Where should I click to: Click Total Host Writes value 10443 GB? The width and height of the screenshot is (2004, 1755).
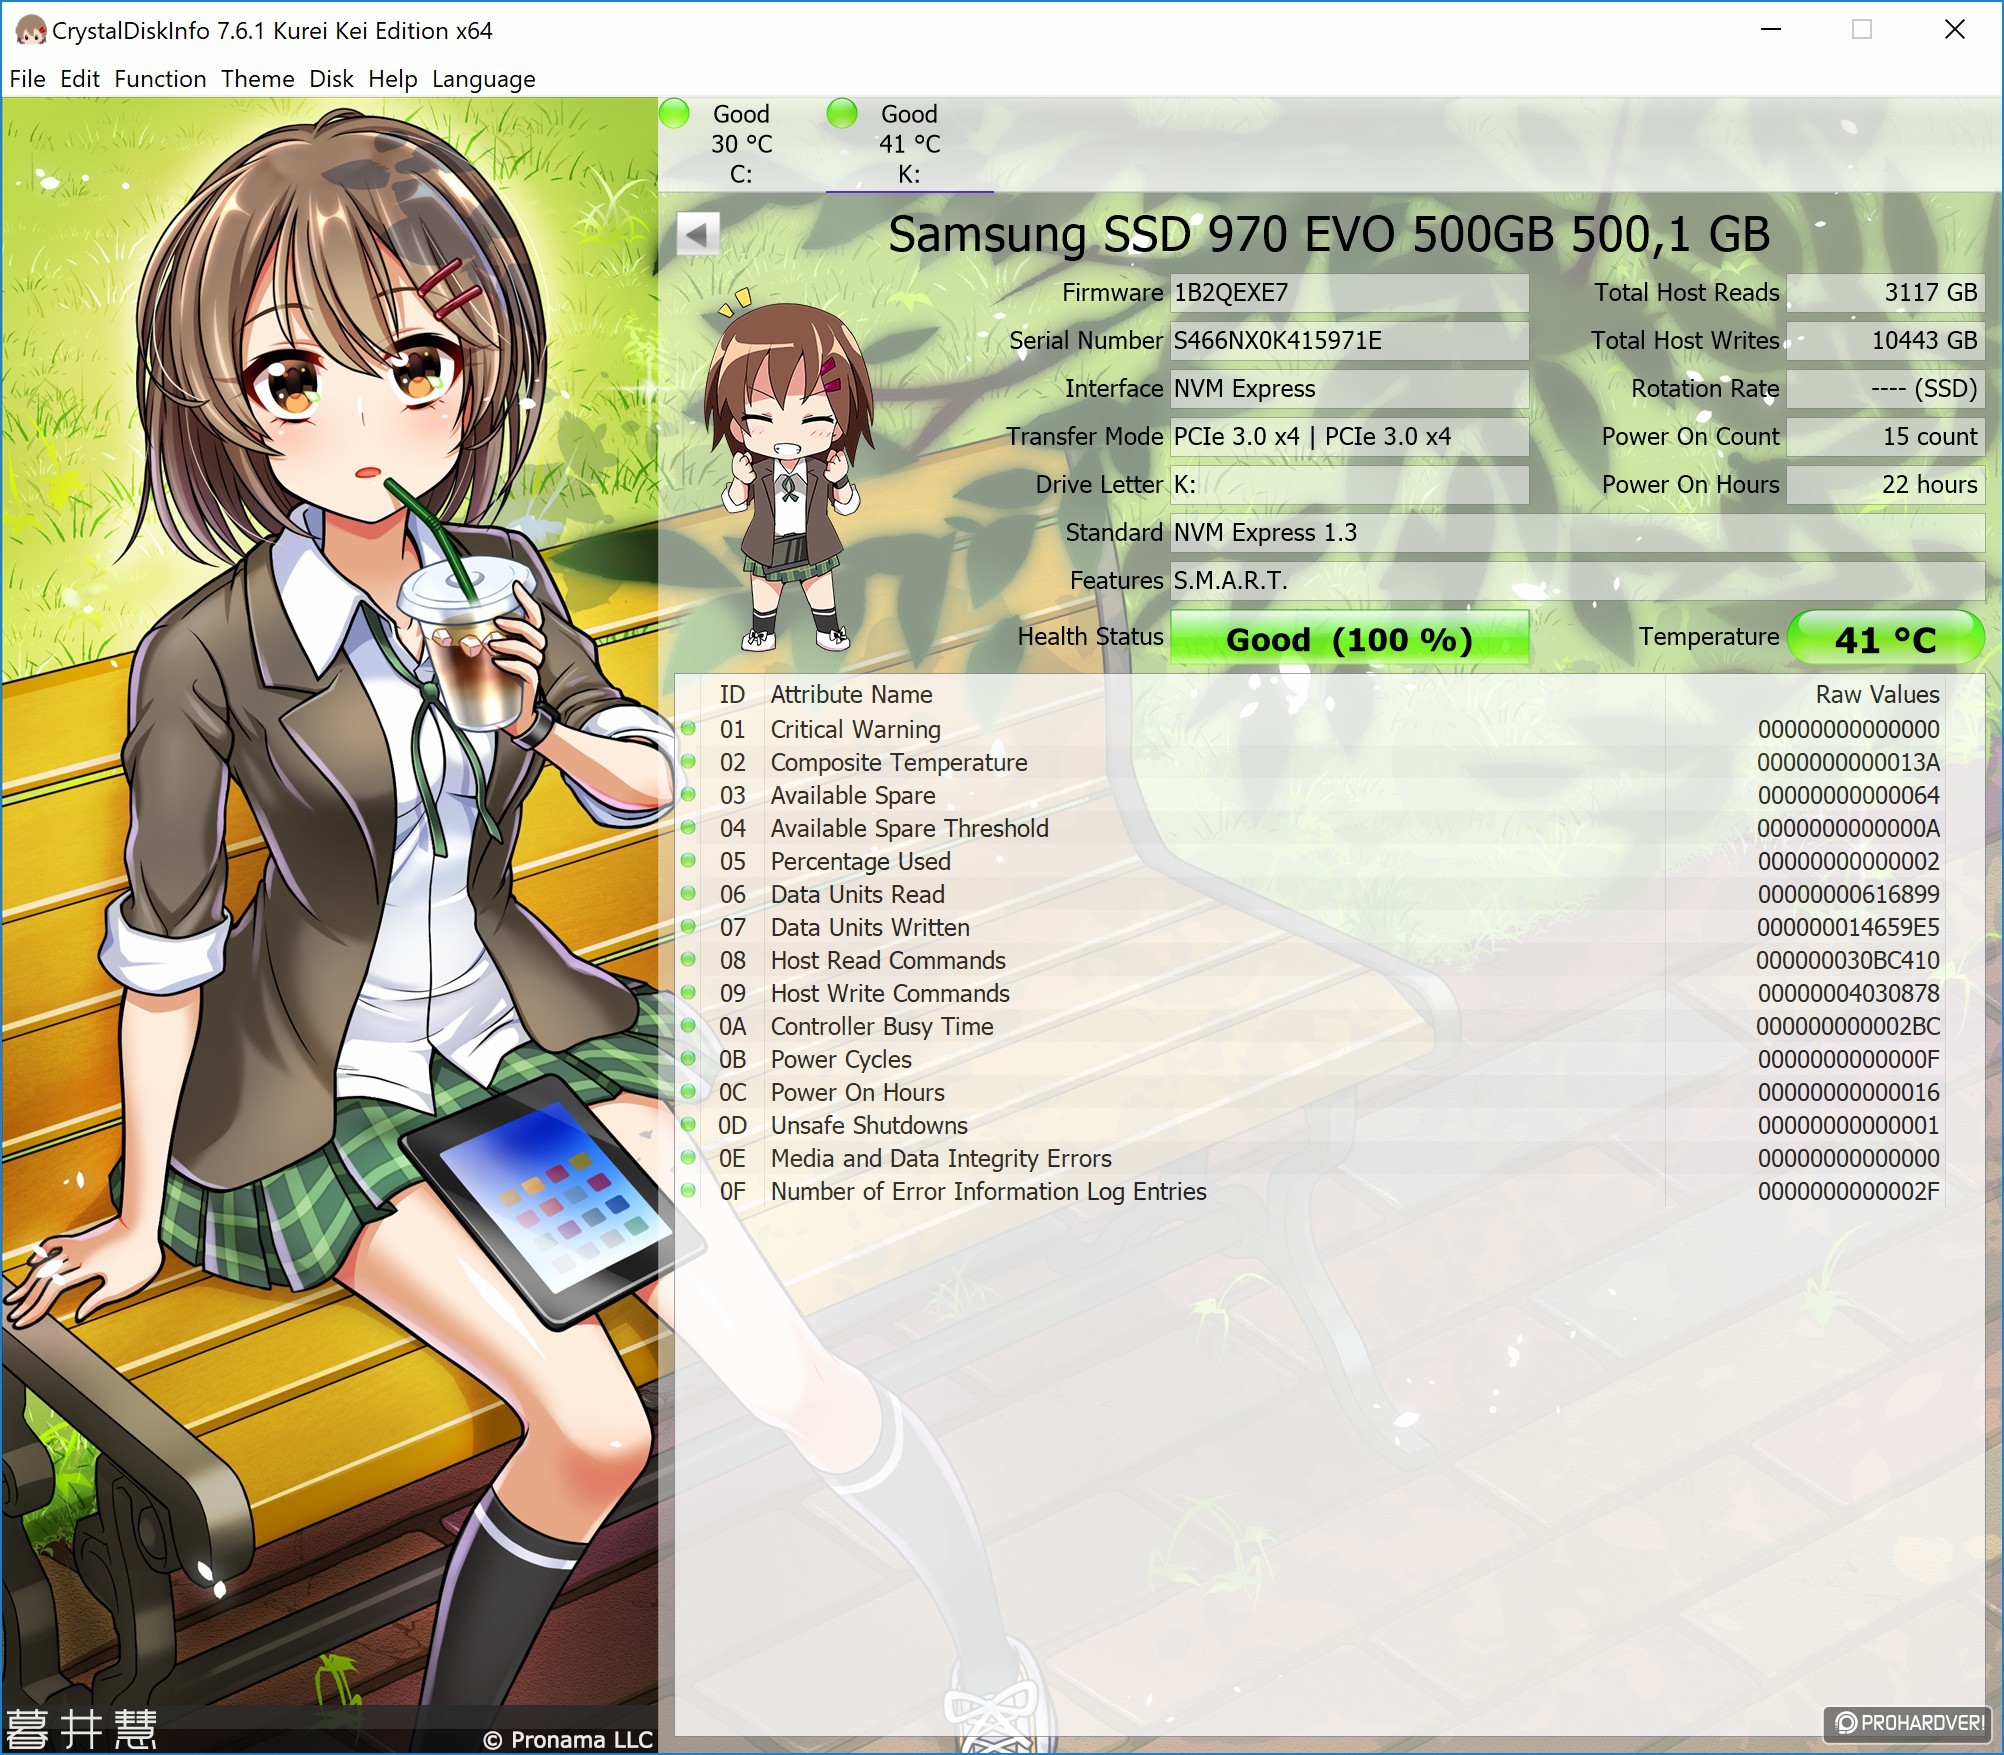point(1886,340)
